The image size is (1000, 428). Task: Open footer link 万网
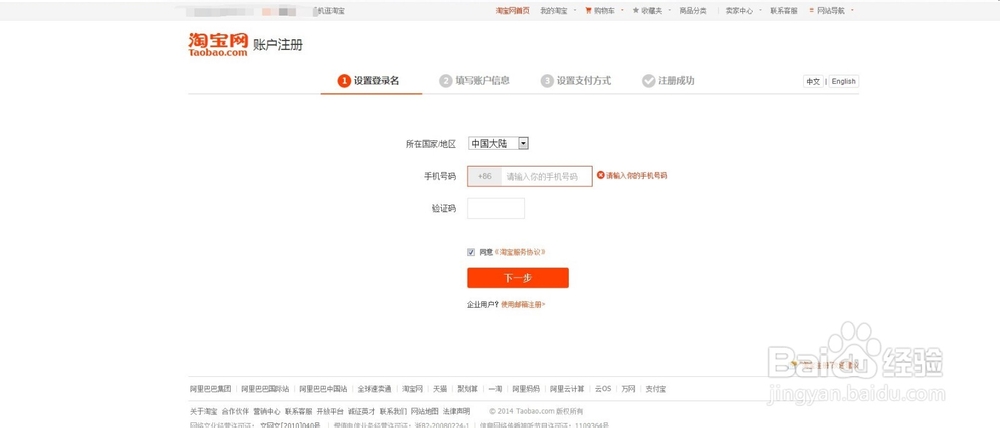(x=628, y=388)
